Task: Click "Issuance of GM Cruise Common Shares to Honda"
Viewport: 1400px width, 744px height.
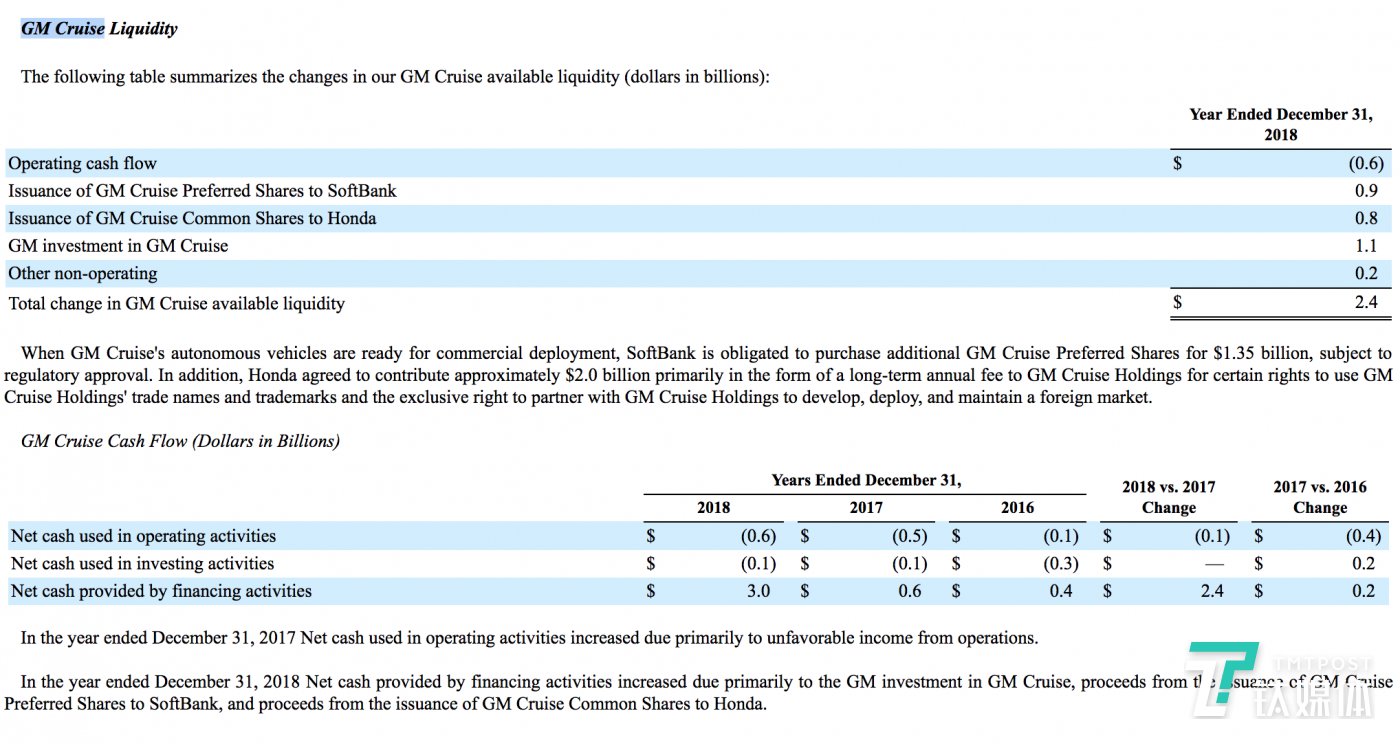Action: click(x=192, y=218)
